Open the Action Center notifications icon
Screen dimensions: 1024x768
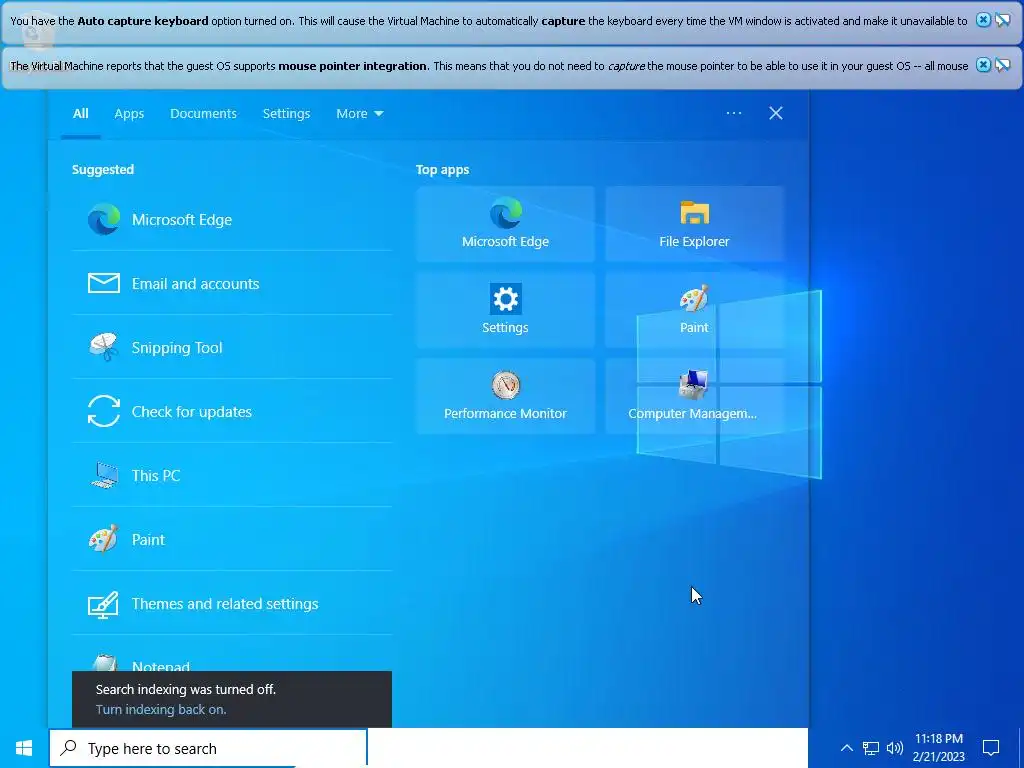991,748
